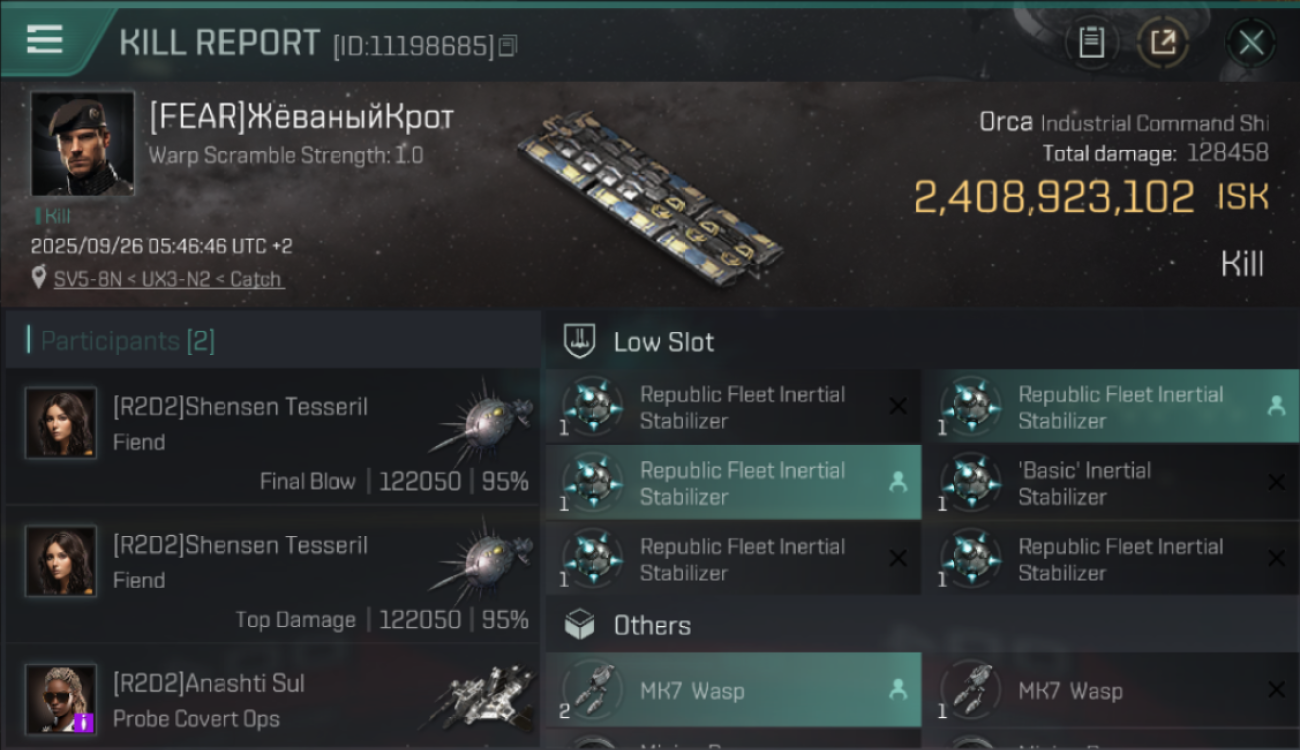Click the clipboard notes icon
The width and height of the screenshot is (1300, 750).
[x=1091, y=43]
